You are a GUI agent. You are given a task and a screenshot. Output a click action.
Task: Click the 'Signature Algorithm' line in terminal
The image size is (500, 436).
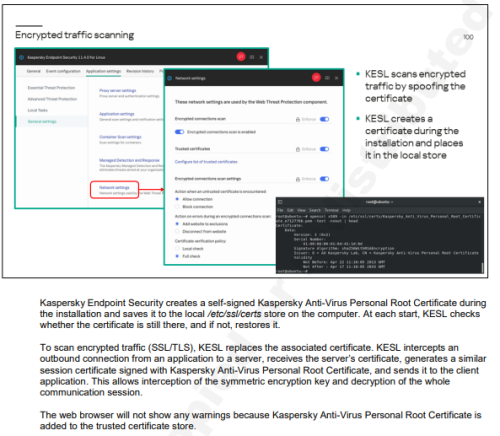click(x=344, y=248)
